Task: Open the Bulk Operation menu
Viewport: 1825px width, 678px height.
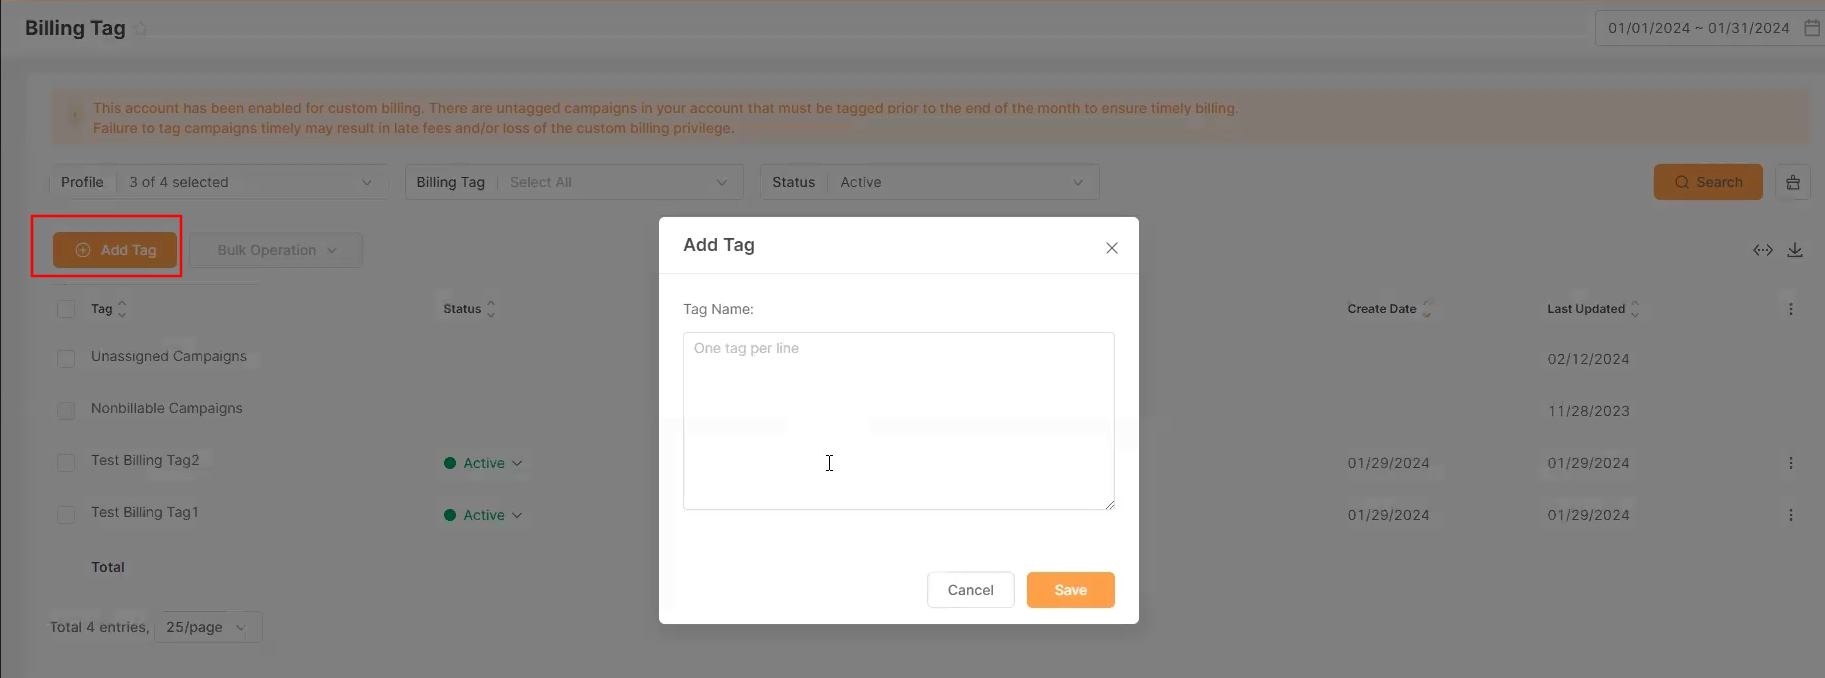Action: pyautogui.click(x=276, y=250)
